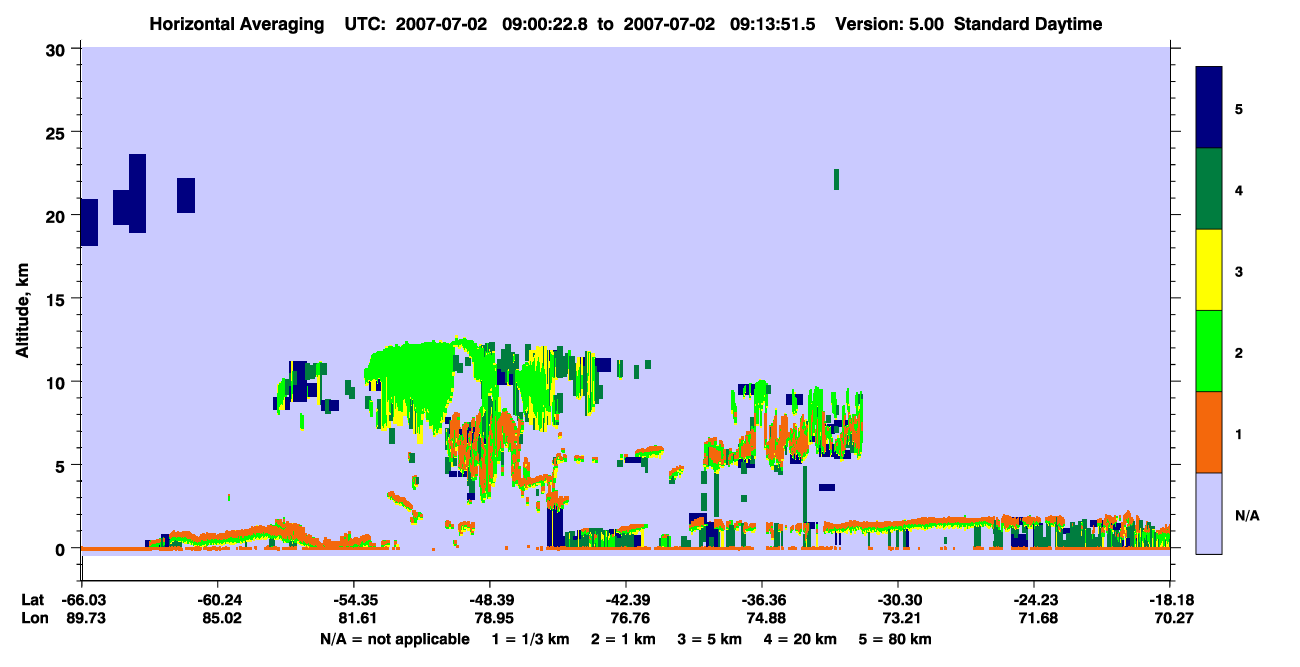Click the lavender N/A color swatch
The width and height of the screenshot is (1300, 667).
pyautogui.click(x=1209, y=513)
